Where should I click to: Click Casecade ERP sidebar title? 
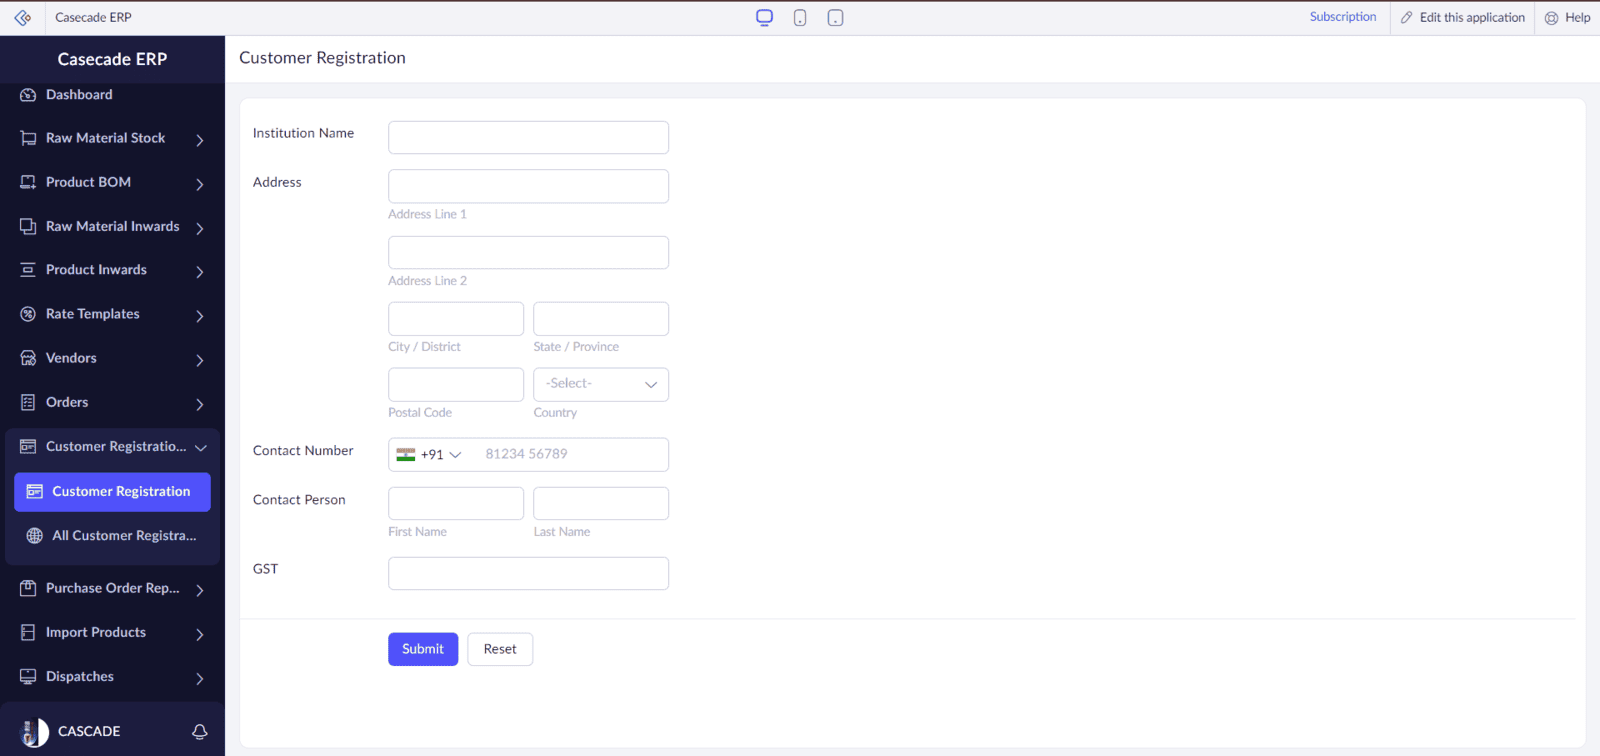pyautogui.click(x=112, y=59)
